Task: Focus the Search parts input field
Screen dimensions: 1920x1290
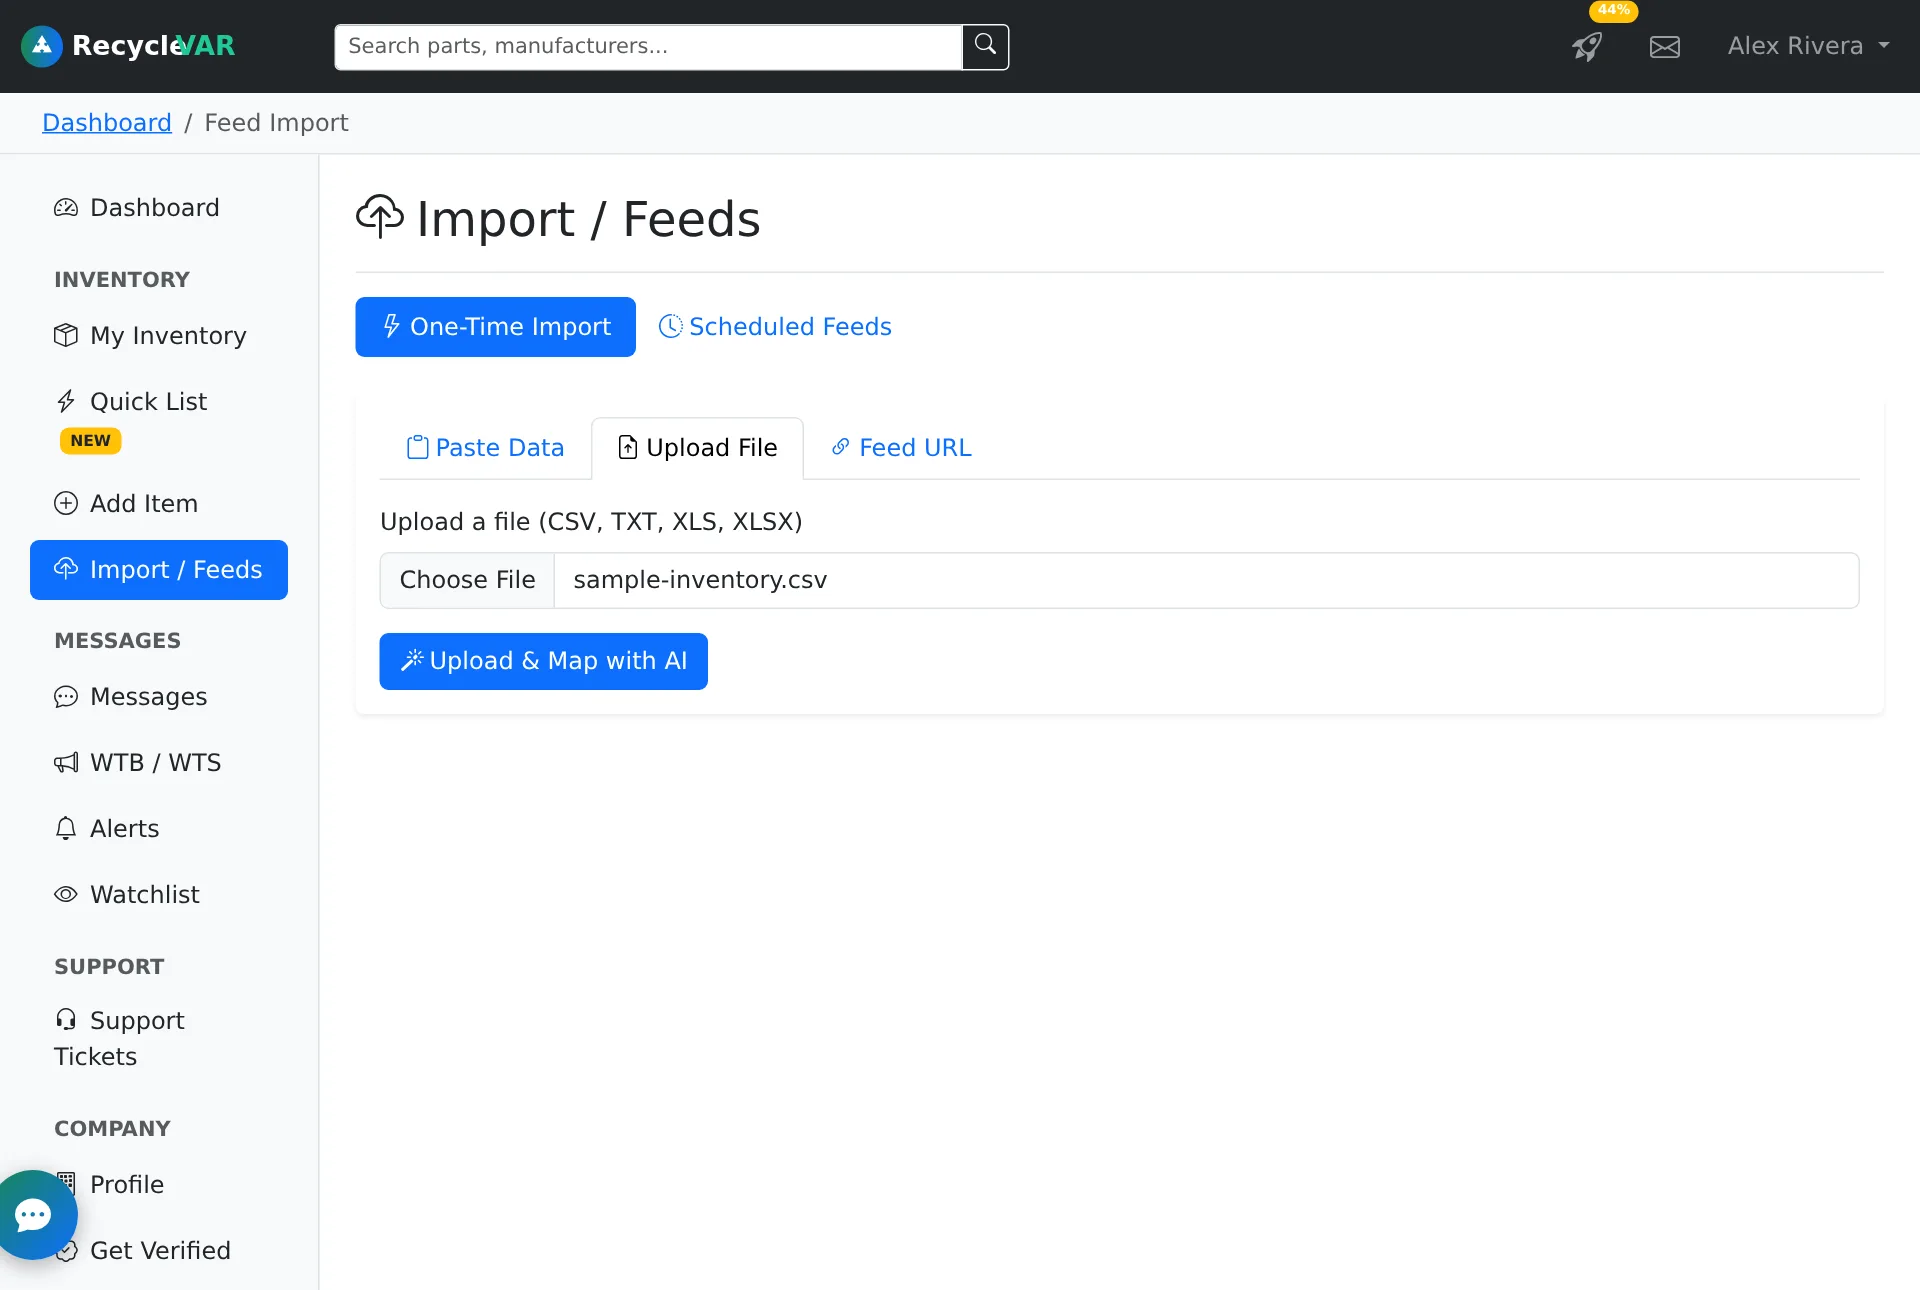Action: (x=648, y=46)
